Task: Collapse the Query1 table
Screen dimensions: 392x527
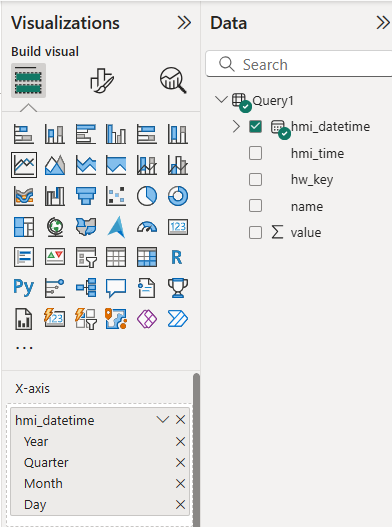Action: click(x=221, y=99)
